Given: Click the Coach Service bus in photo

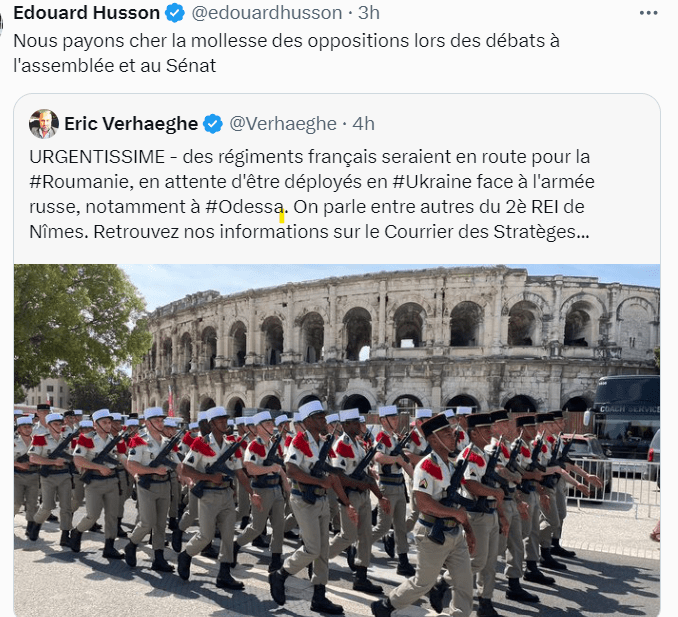Looking at the screenshot, I should pos(625,419).
